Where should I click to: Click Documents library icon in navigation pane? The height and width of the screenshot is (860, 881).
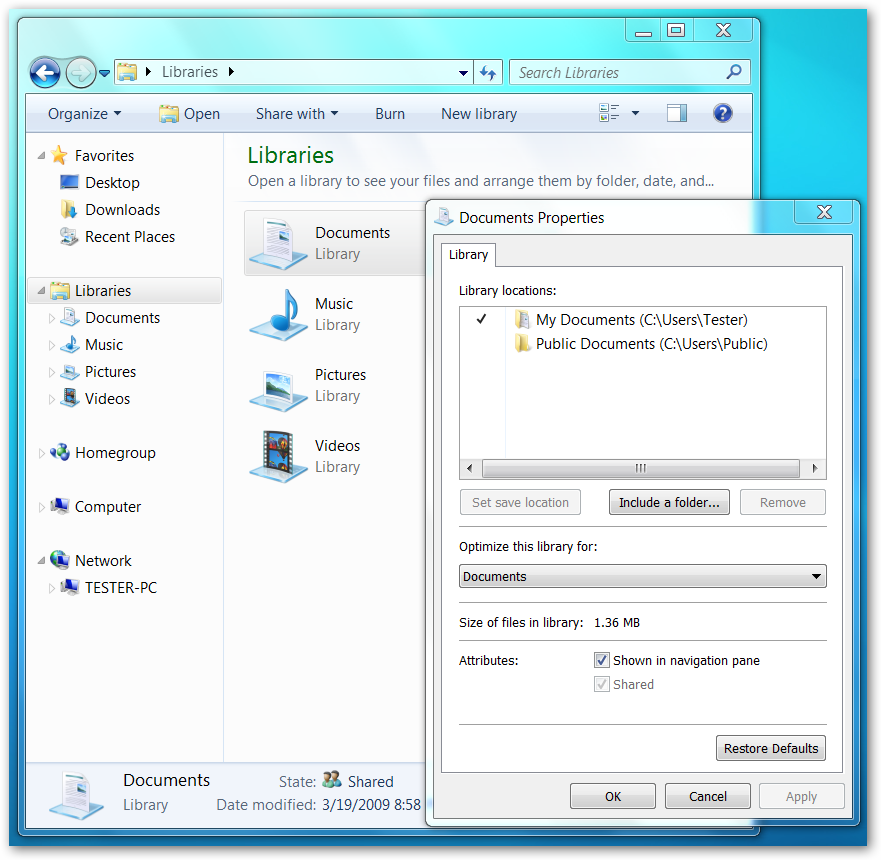(x=70, y=317)
